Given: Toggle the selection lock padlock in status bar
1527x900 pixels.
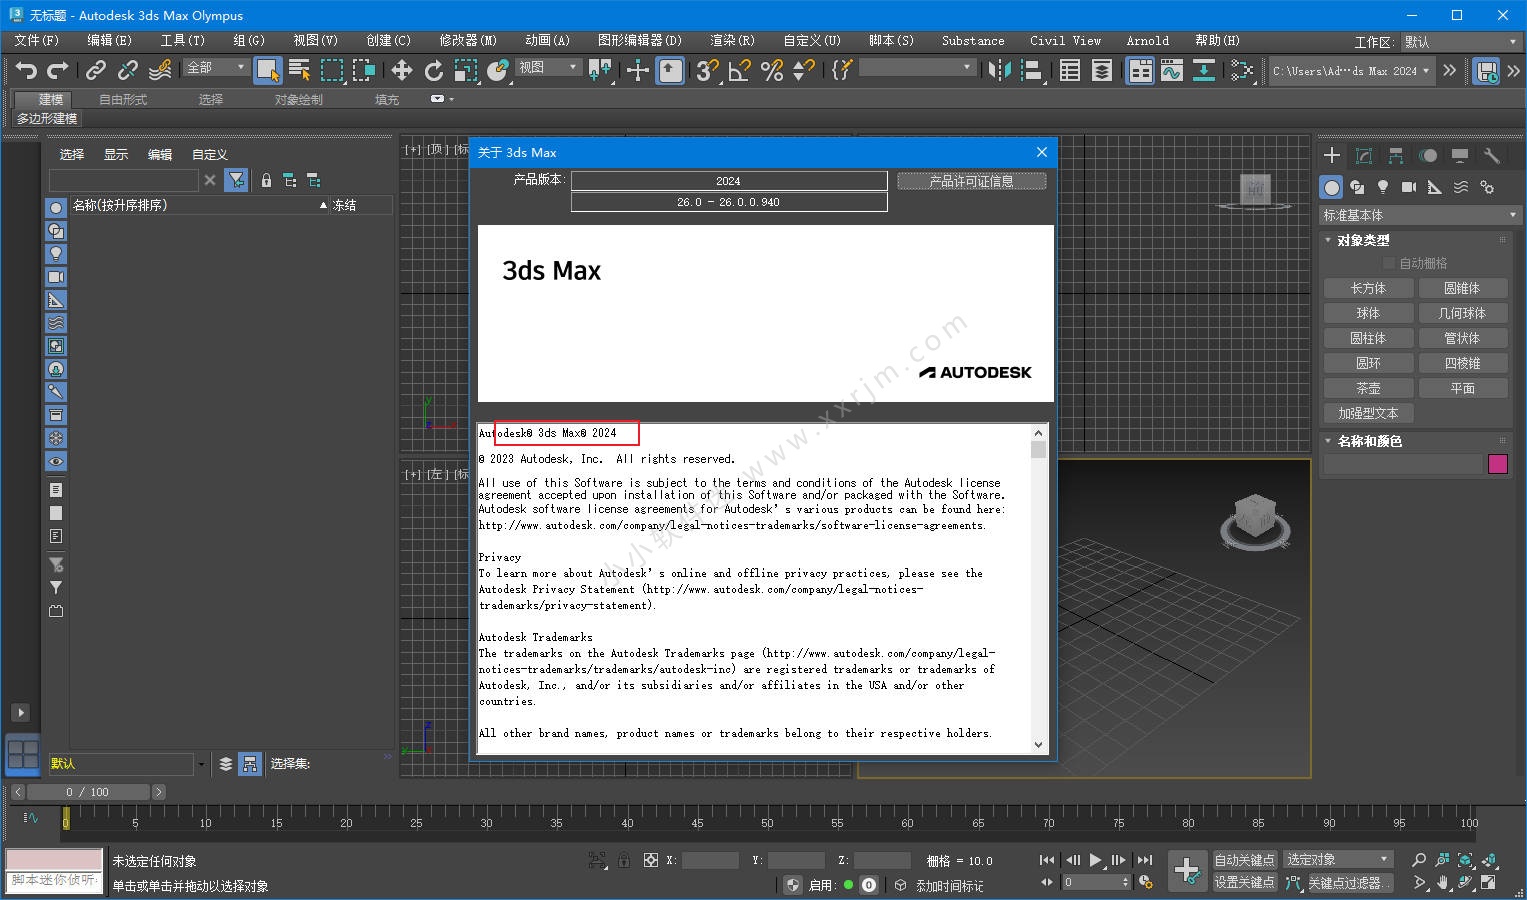Looking at the screenshot, I should tap(624, 860).
